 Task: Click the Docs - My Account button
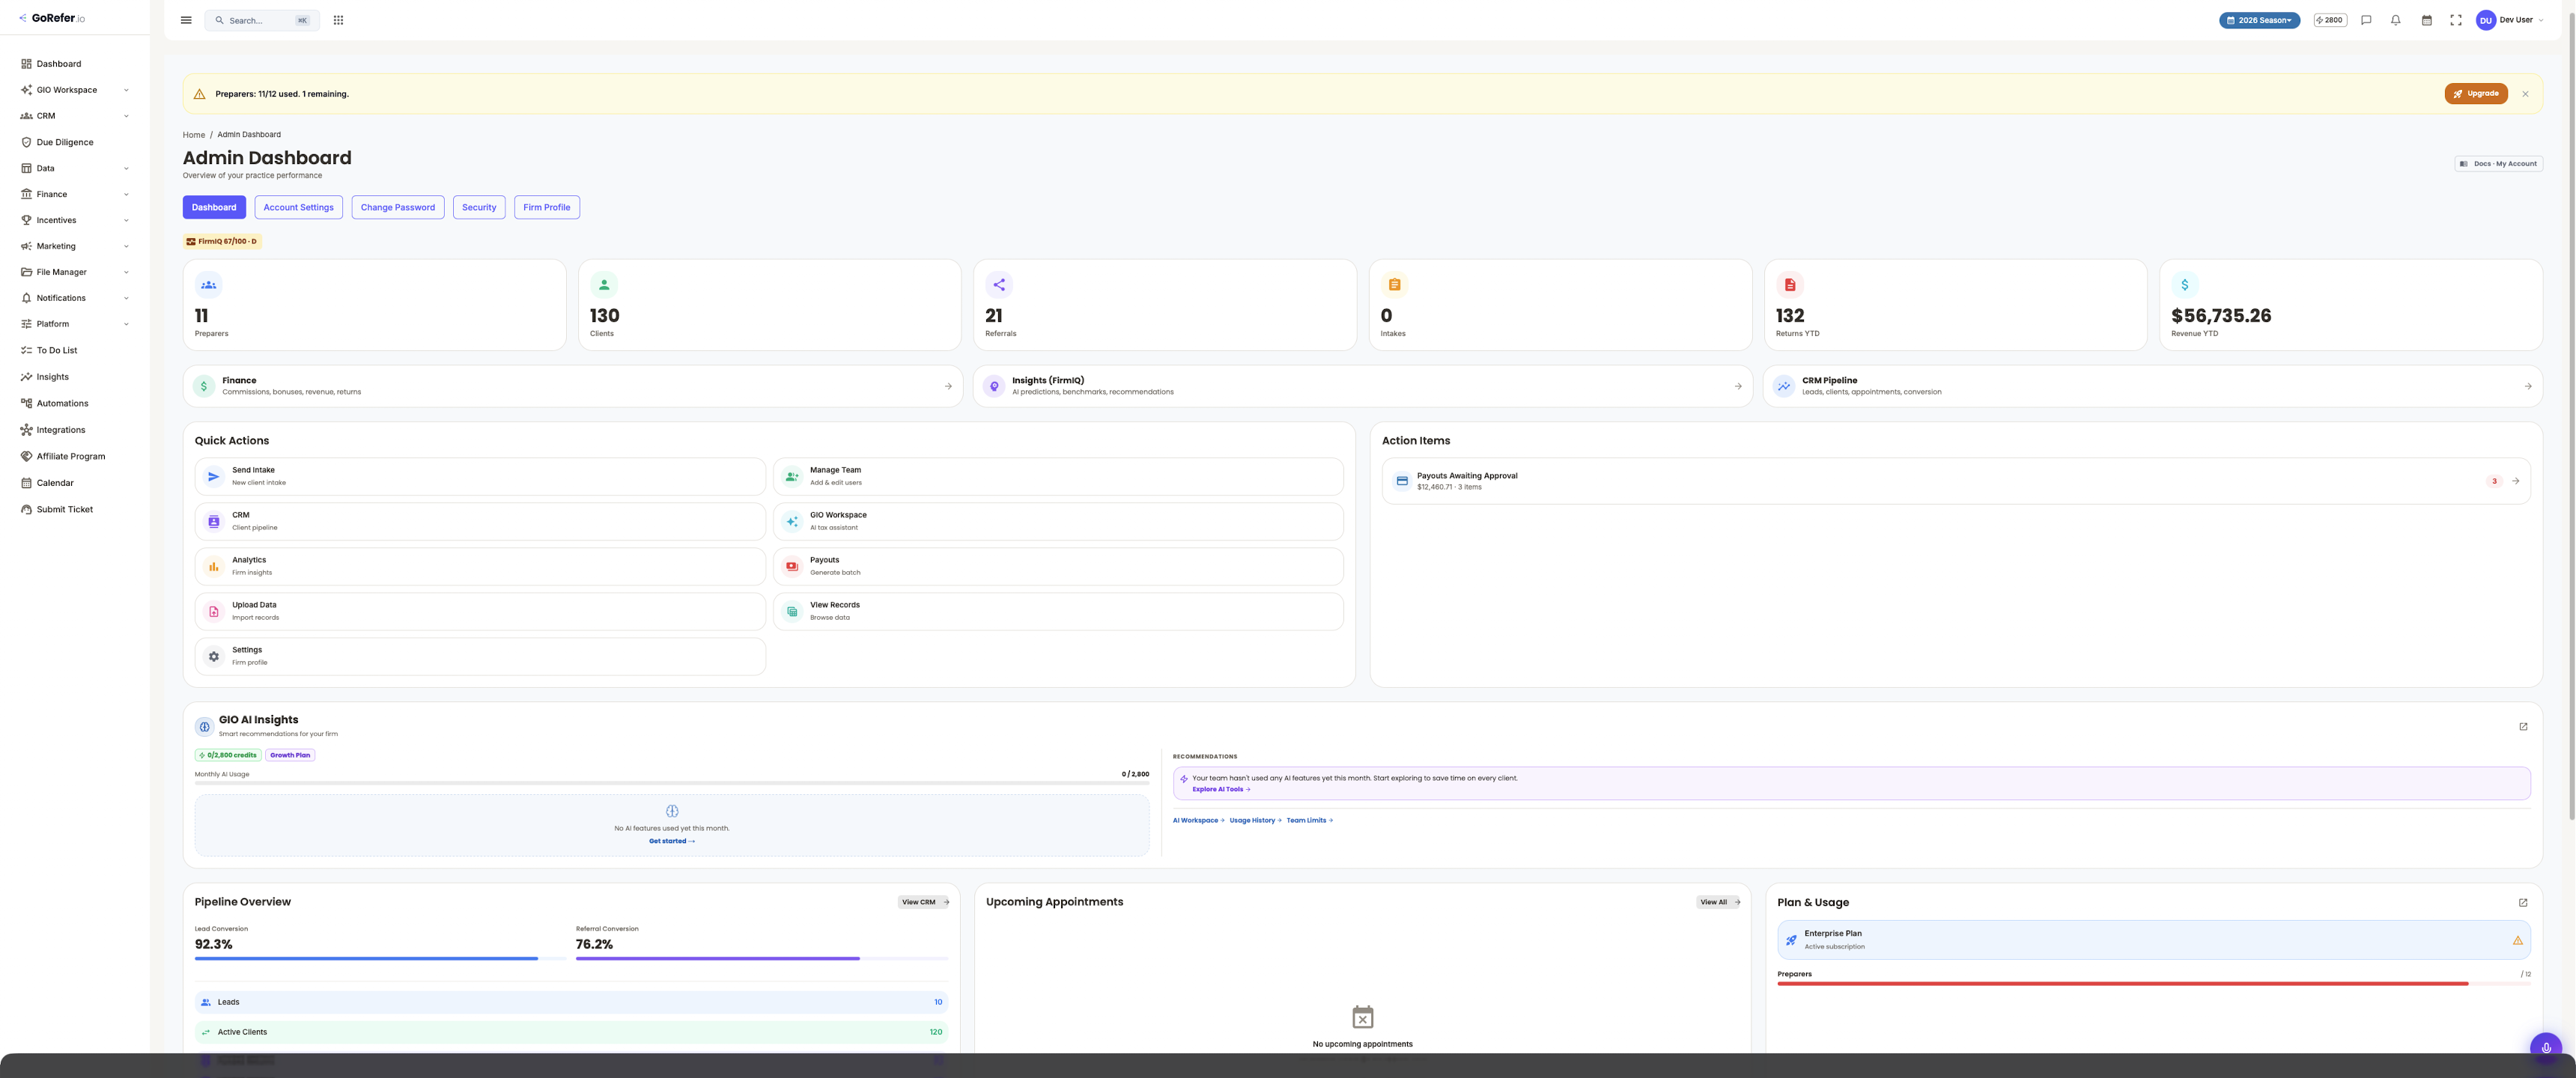[x=2498, y=164]
